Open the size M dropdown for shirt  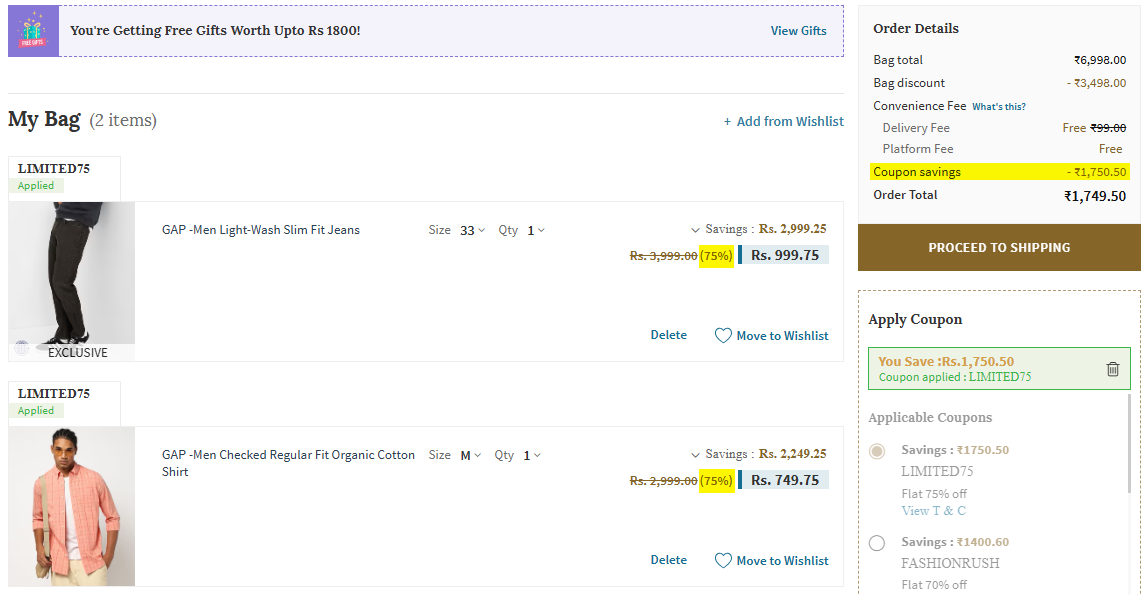470,455
